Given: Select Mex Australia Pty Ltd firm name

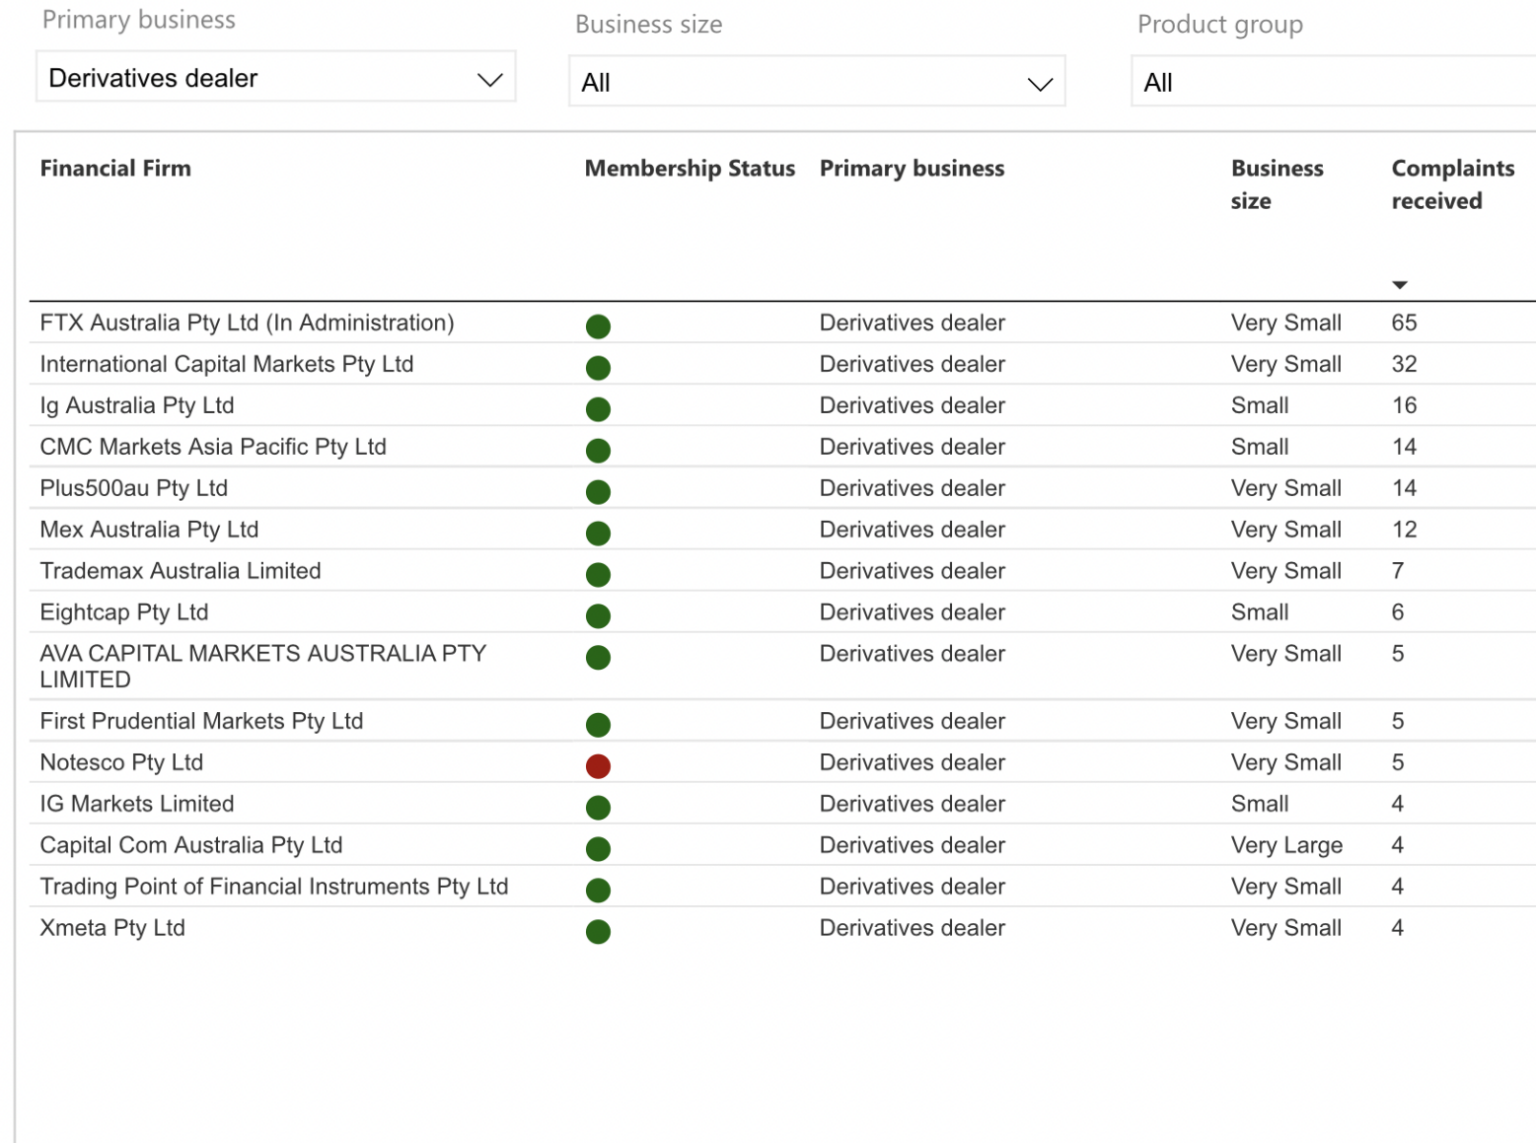Looking at the screenshot, I should [x=149, y=529].
